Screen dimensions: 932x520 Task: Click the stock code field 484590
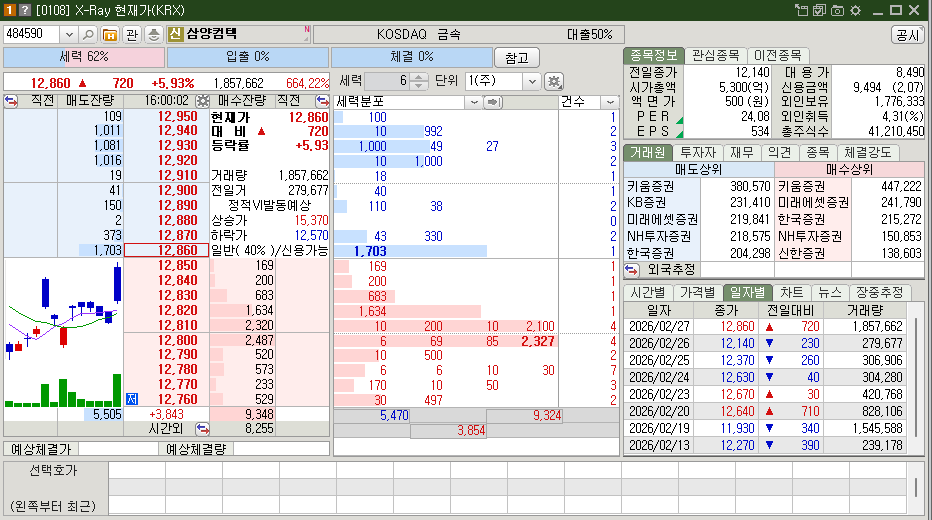click(32, 34)
